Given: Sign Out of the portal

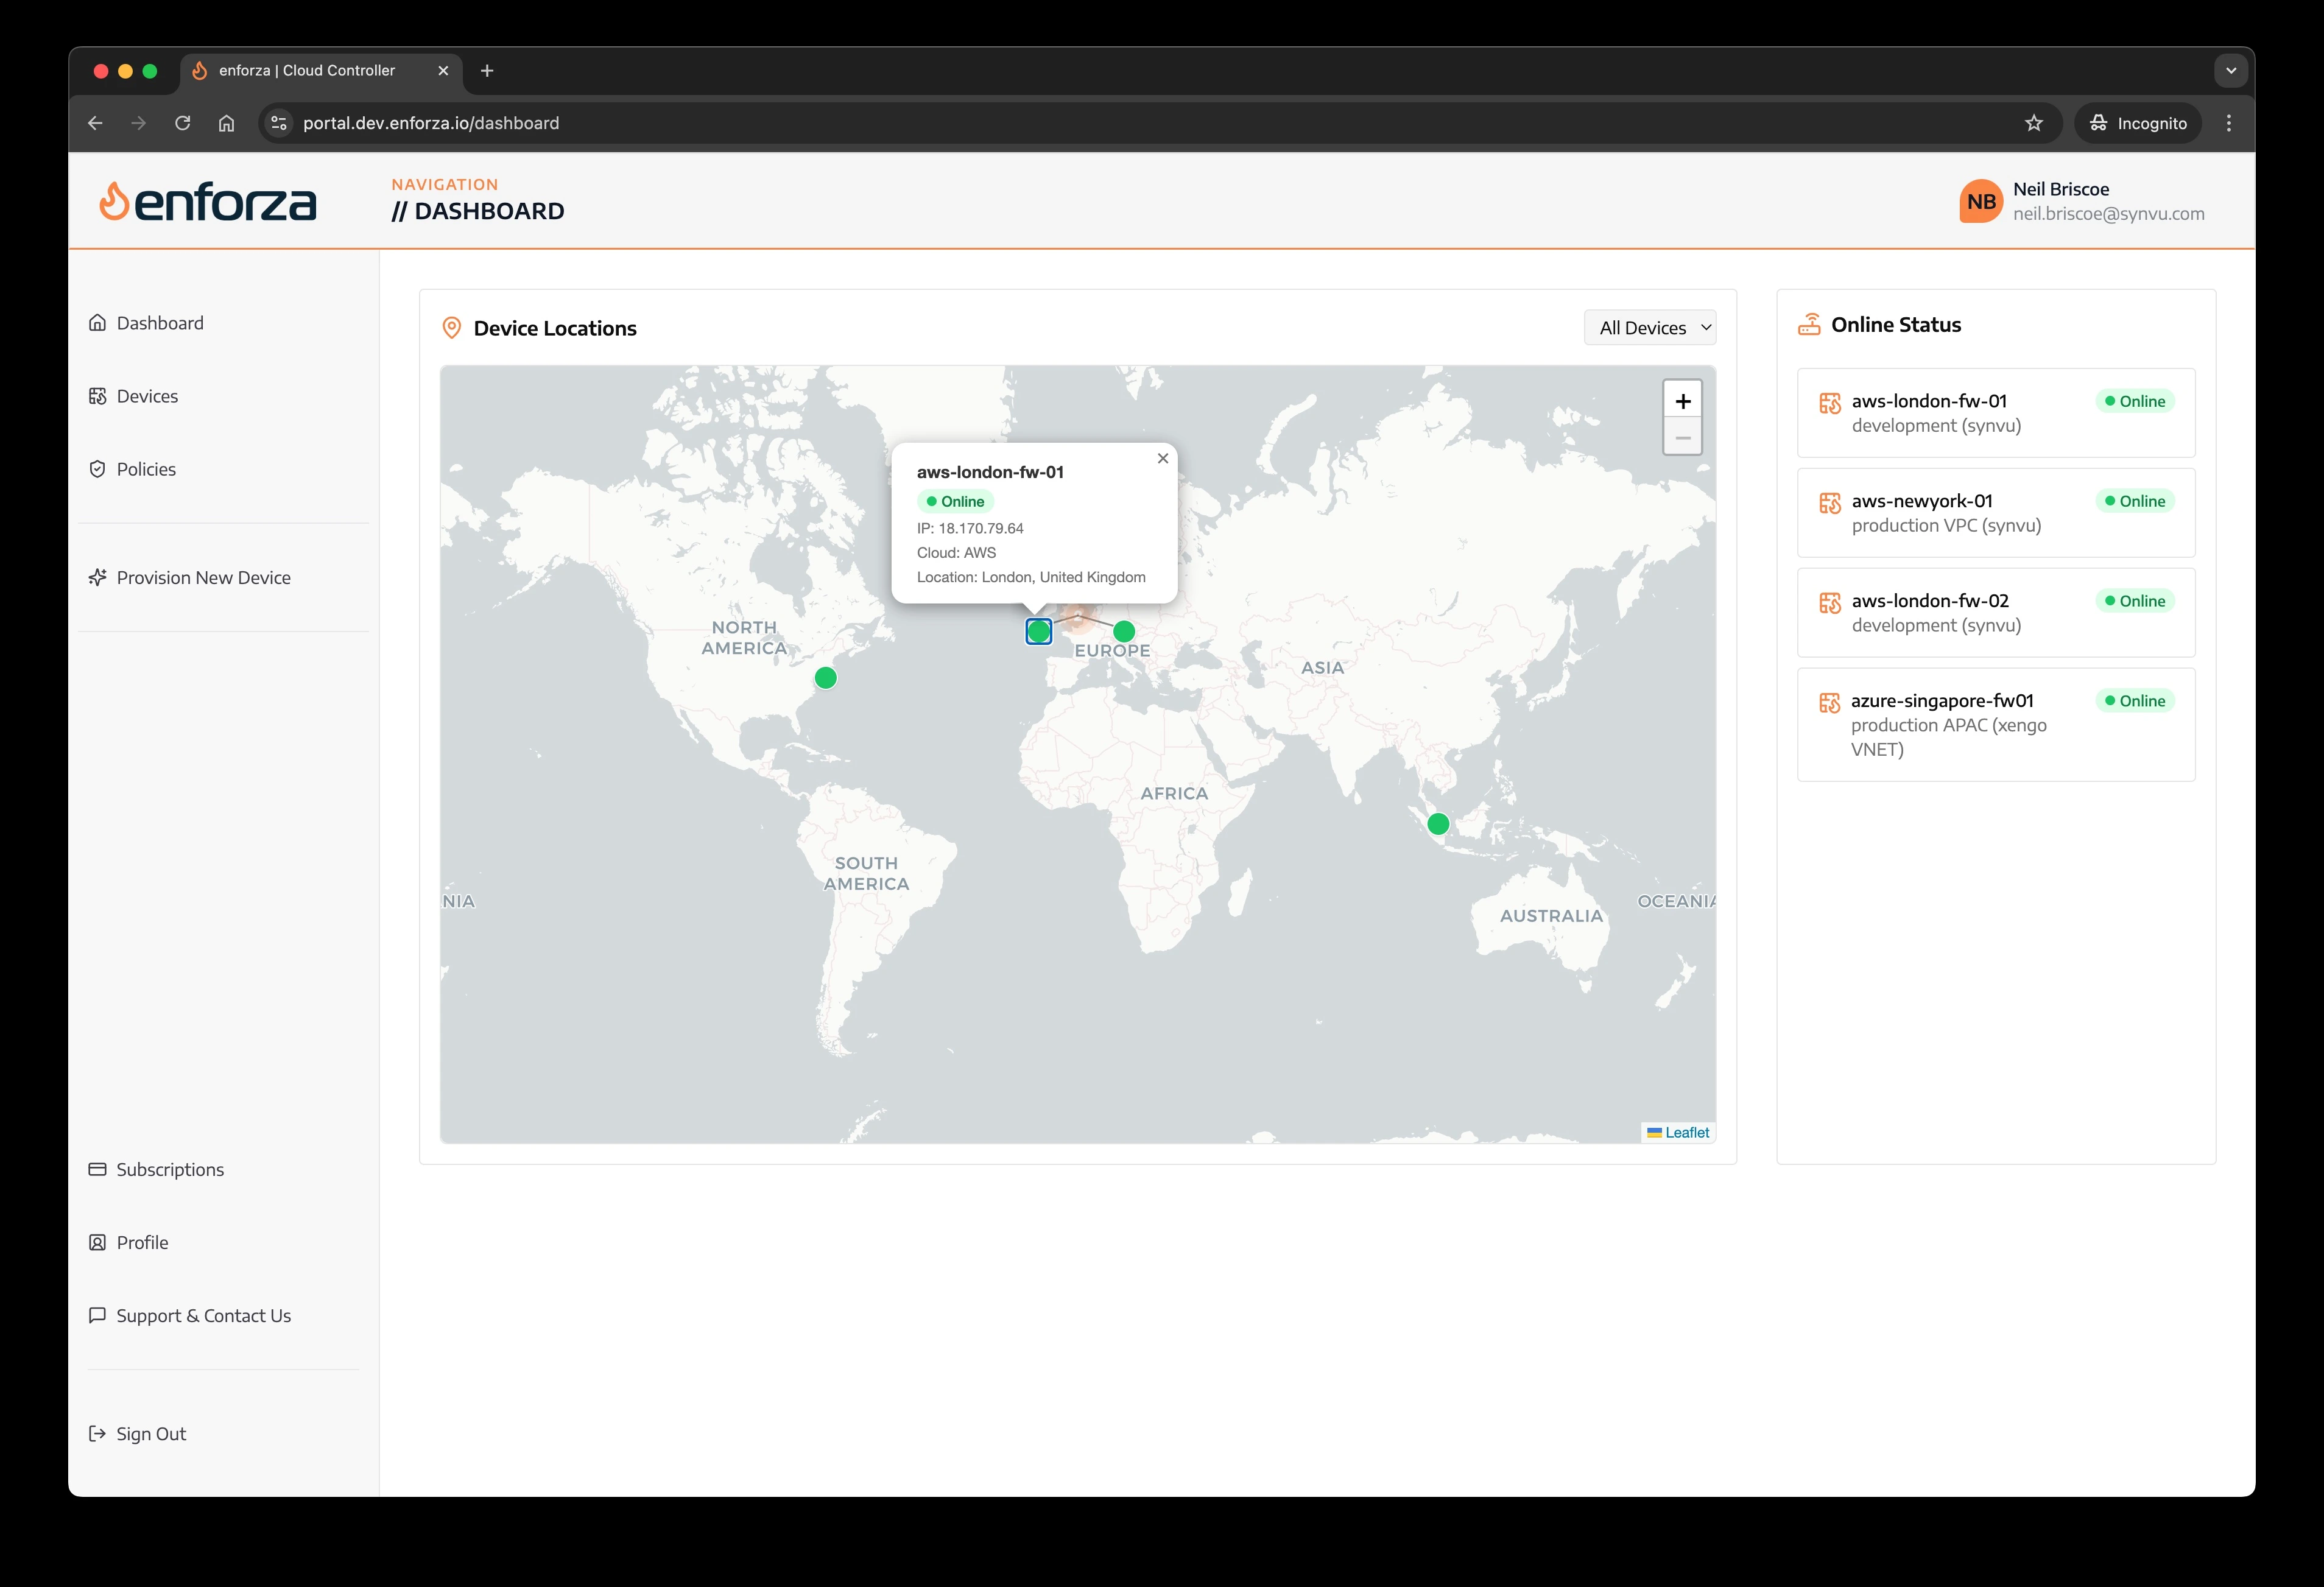Looking at the screenshot, I should tap(150, 1433).
